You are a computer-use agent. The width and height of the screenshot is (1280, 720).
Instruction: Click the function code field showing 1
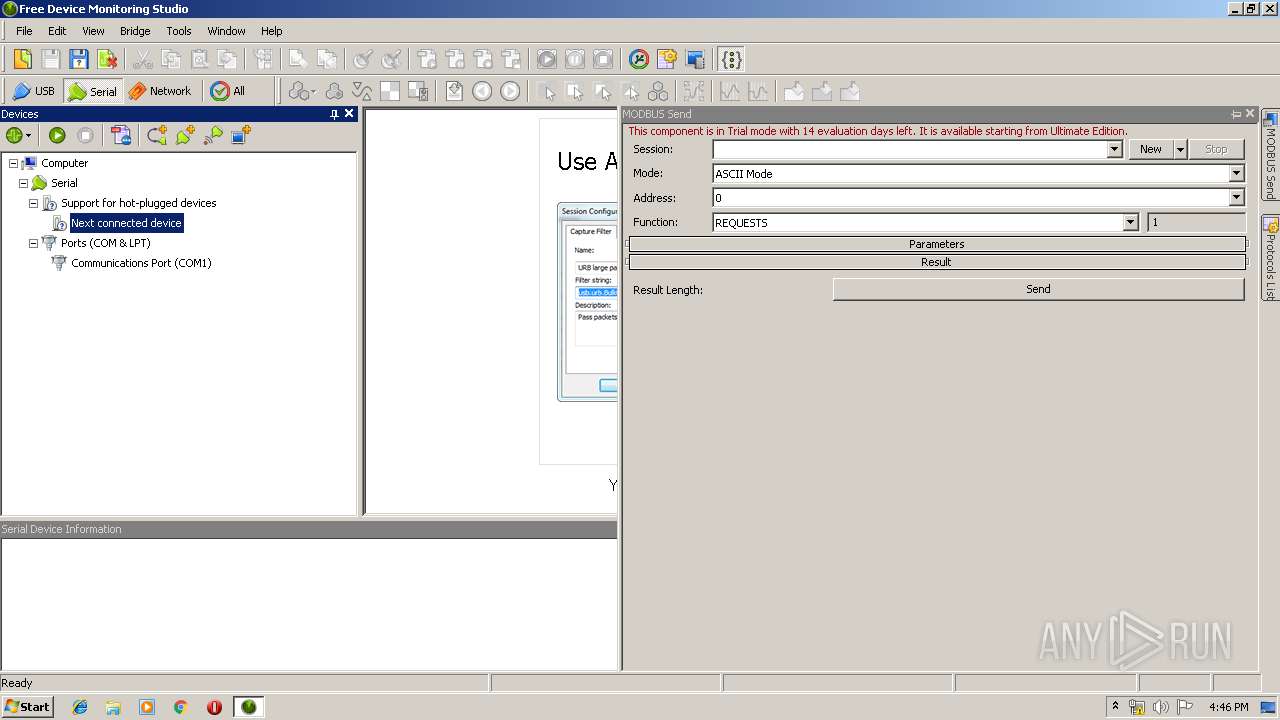pos(1196,222)
